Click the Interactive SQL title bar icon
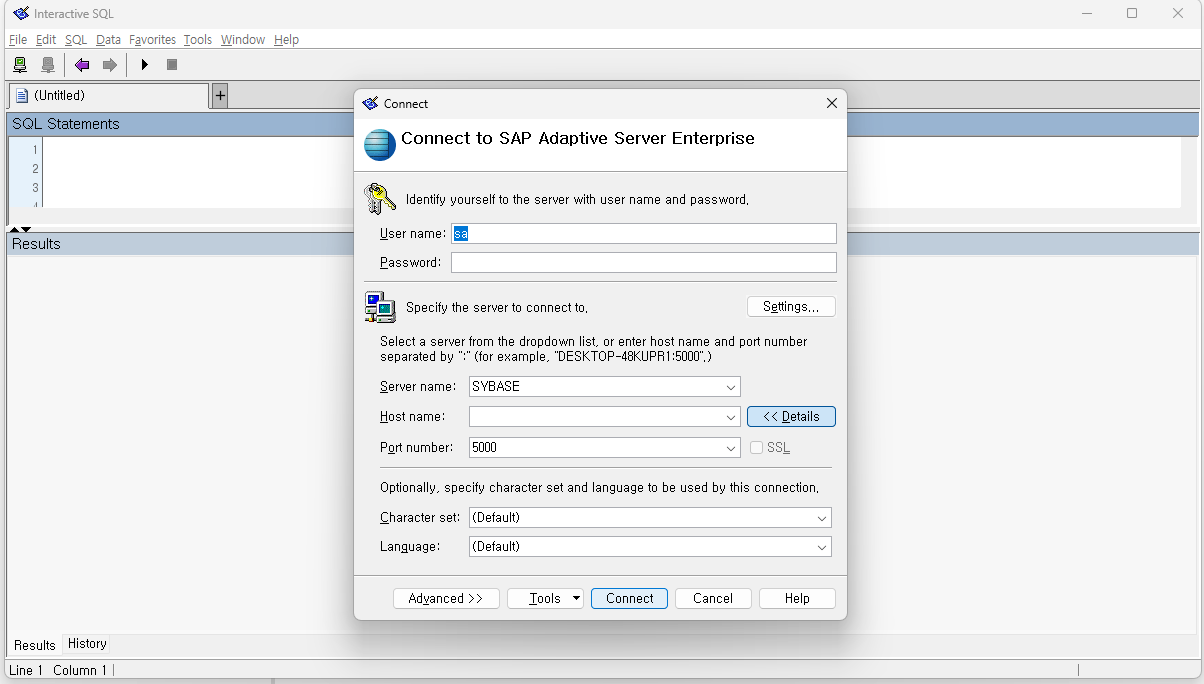Screen dimensions: 1204x684 pyautogui.click(x=20, y=13)
